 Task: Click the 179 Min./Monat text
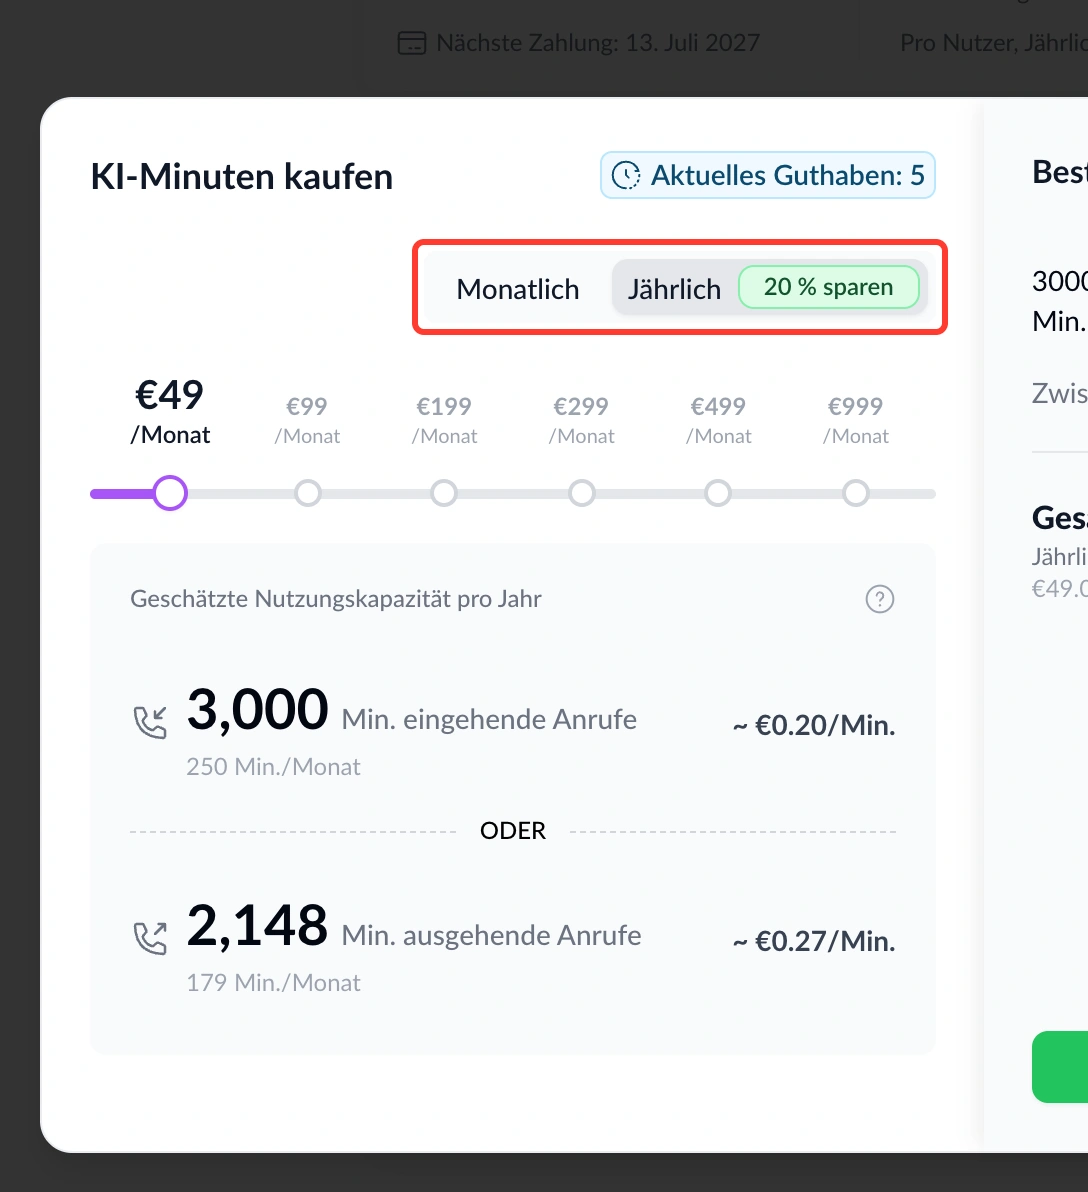(274, 982)
